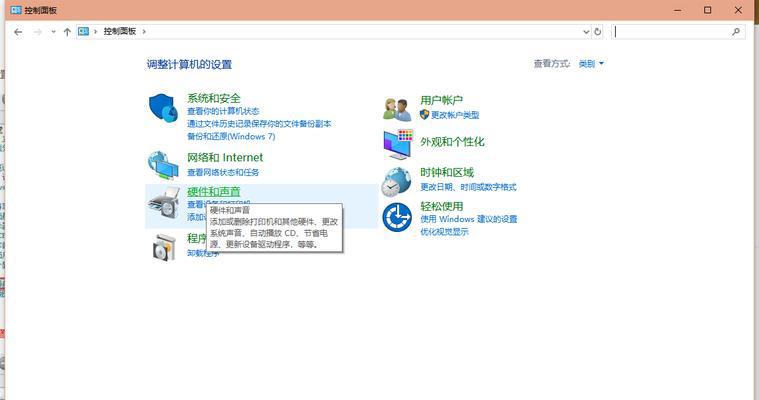Open 卸载程序 link
The height and width of the screenshot is (400, 759).
[203, 253]
